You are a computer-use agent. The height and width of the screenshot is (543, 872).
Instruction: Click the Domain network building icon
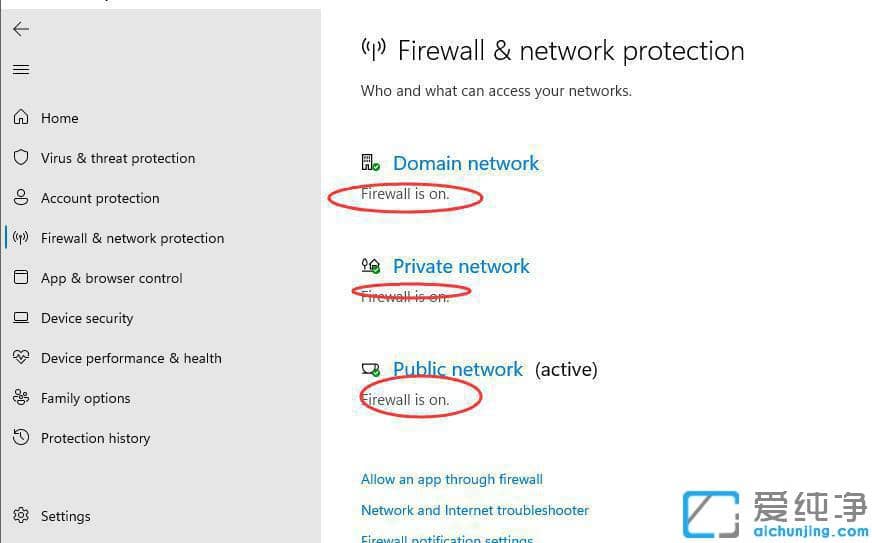click(370, 163)
